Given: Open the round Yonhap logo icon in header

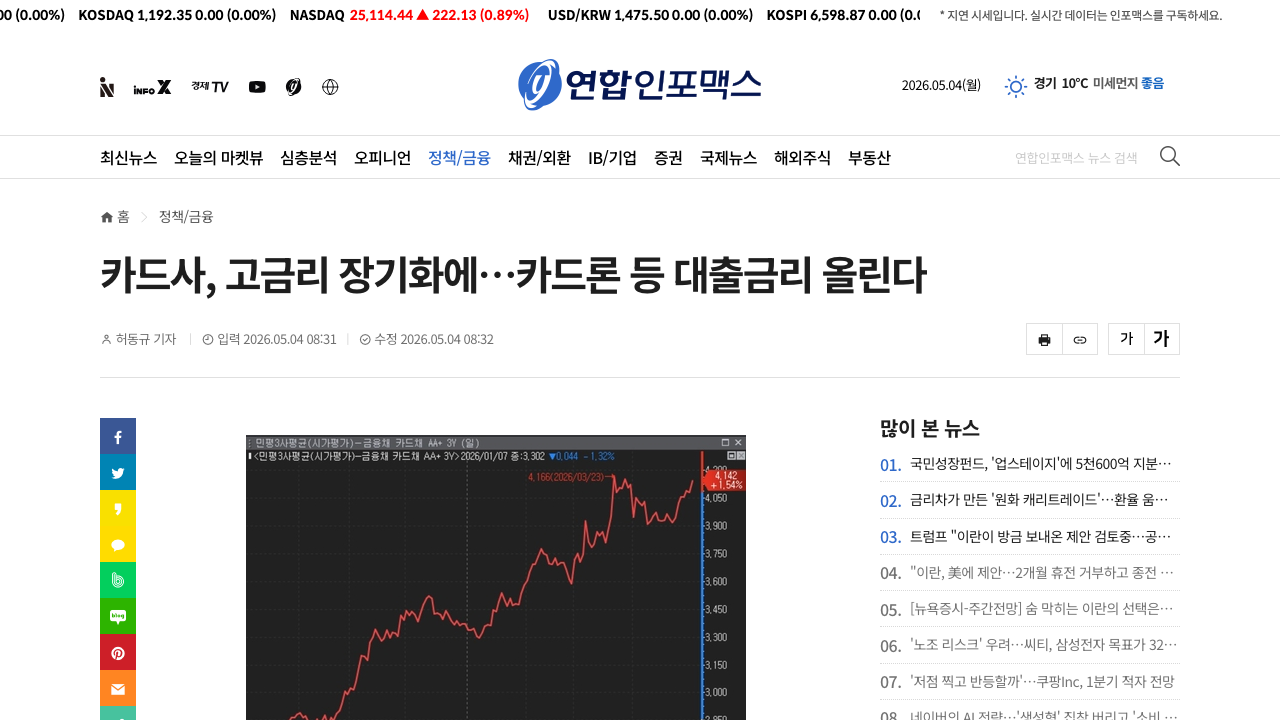Looking at the screenshot, I should [293, 87].
